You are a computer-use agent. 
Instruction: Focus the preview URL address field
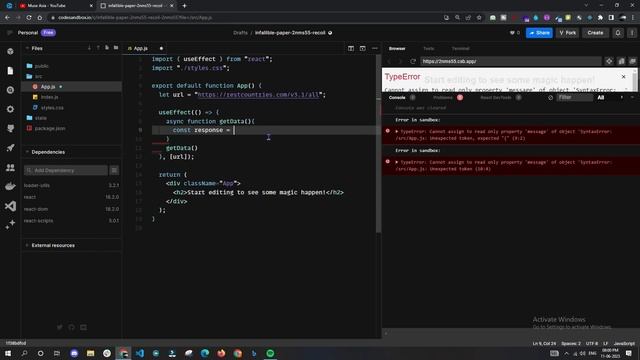click(x=510, y=61)
